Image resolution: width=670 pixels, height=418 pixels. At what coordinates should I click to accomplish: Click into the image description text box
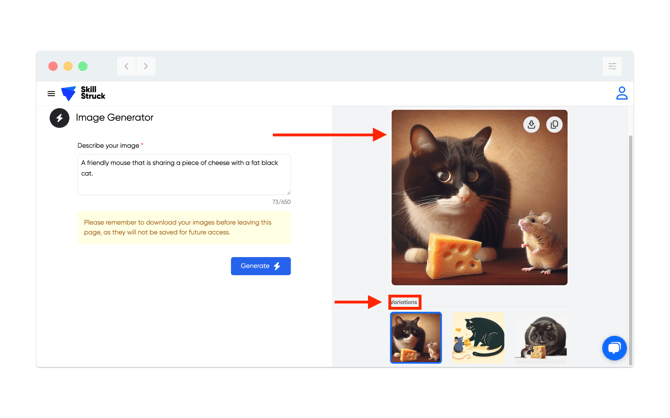pyautogui.click(x=183, y=174)
